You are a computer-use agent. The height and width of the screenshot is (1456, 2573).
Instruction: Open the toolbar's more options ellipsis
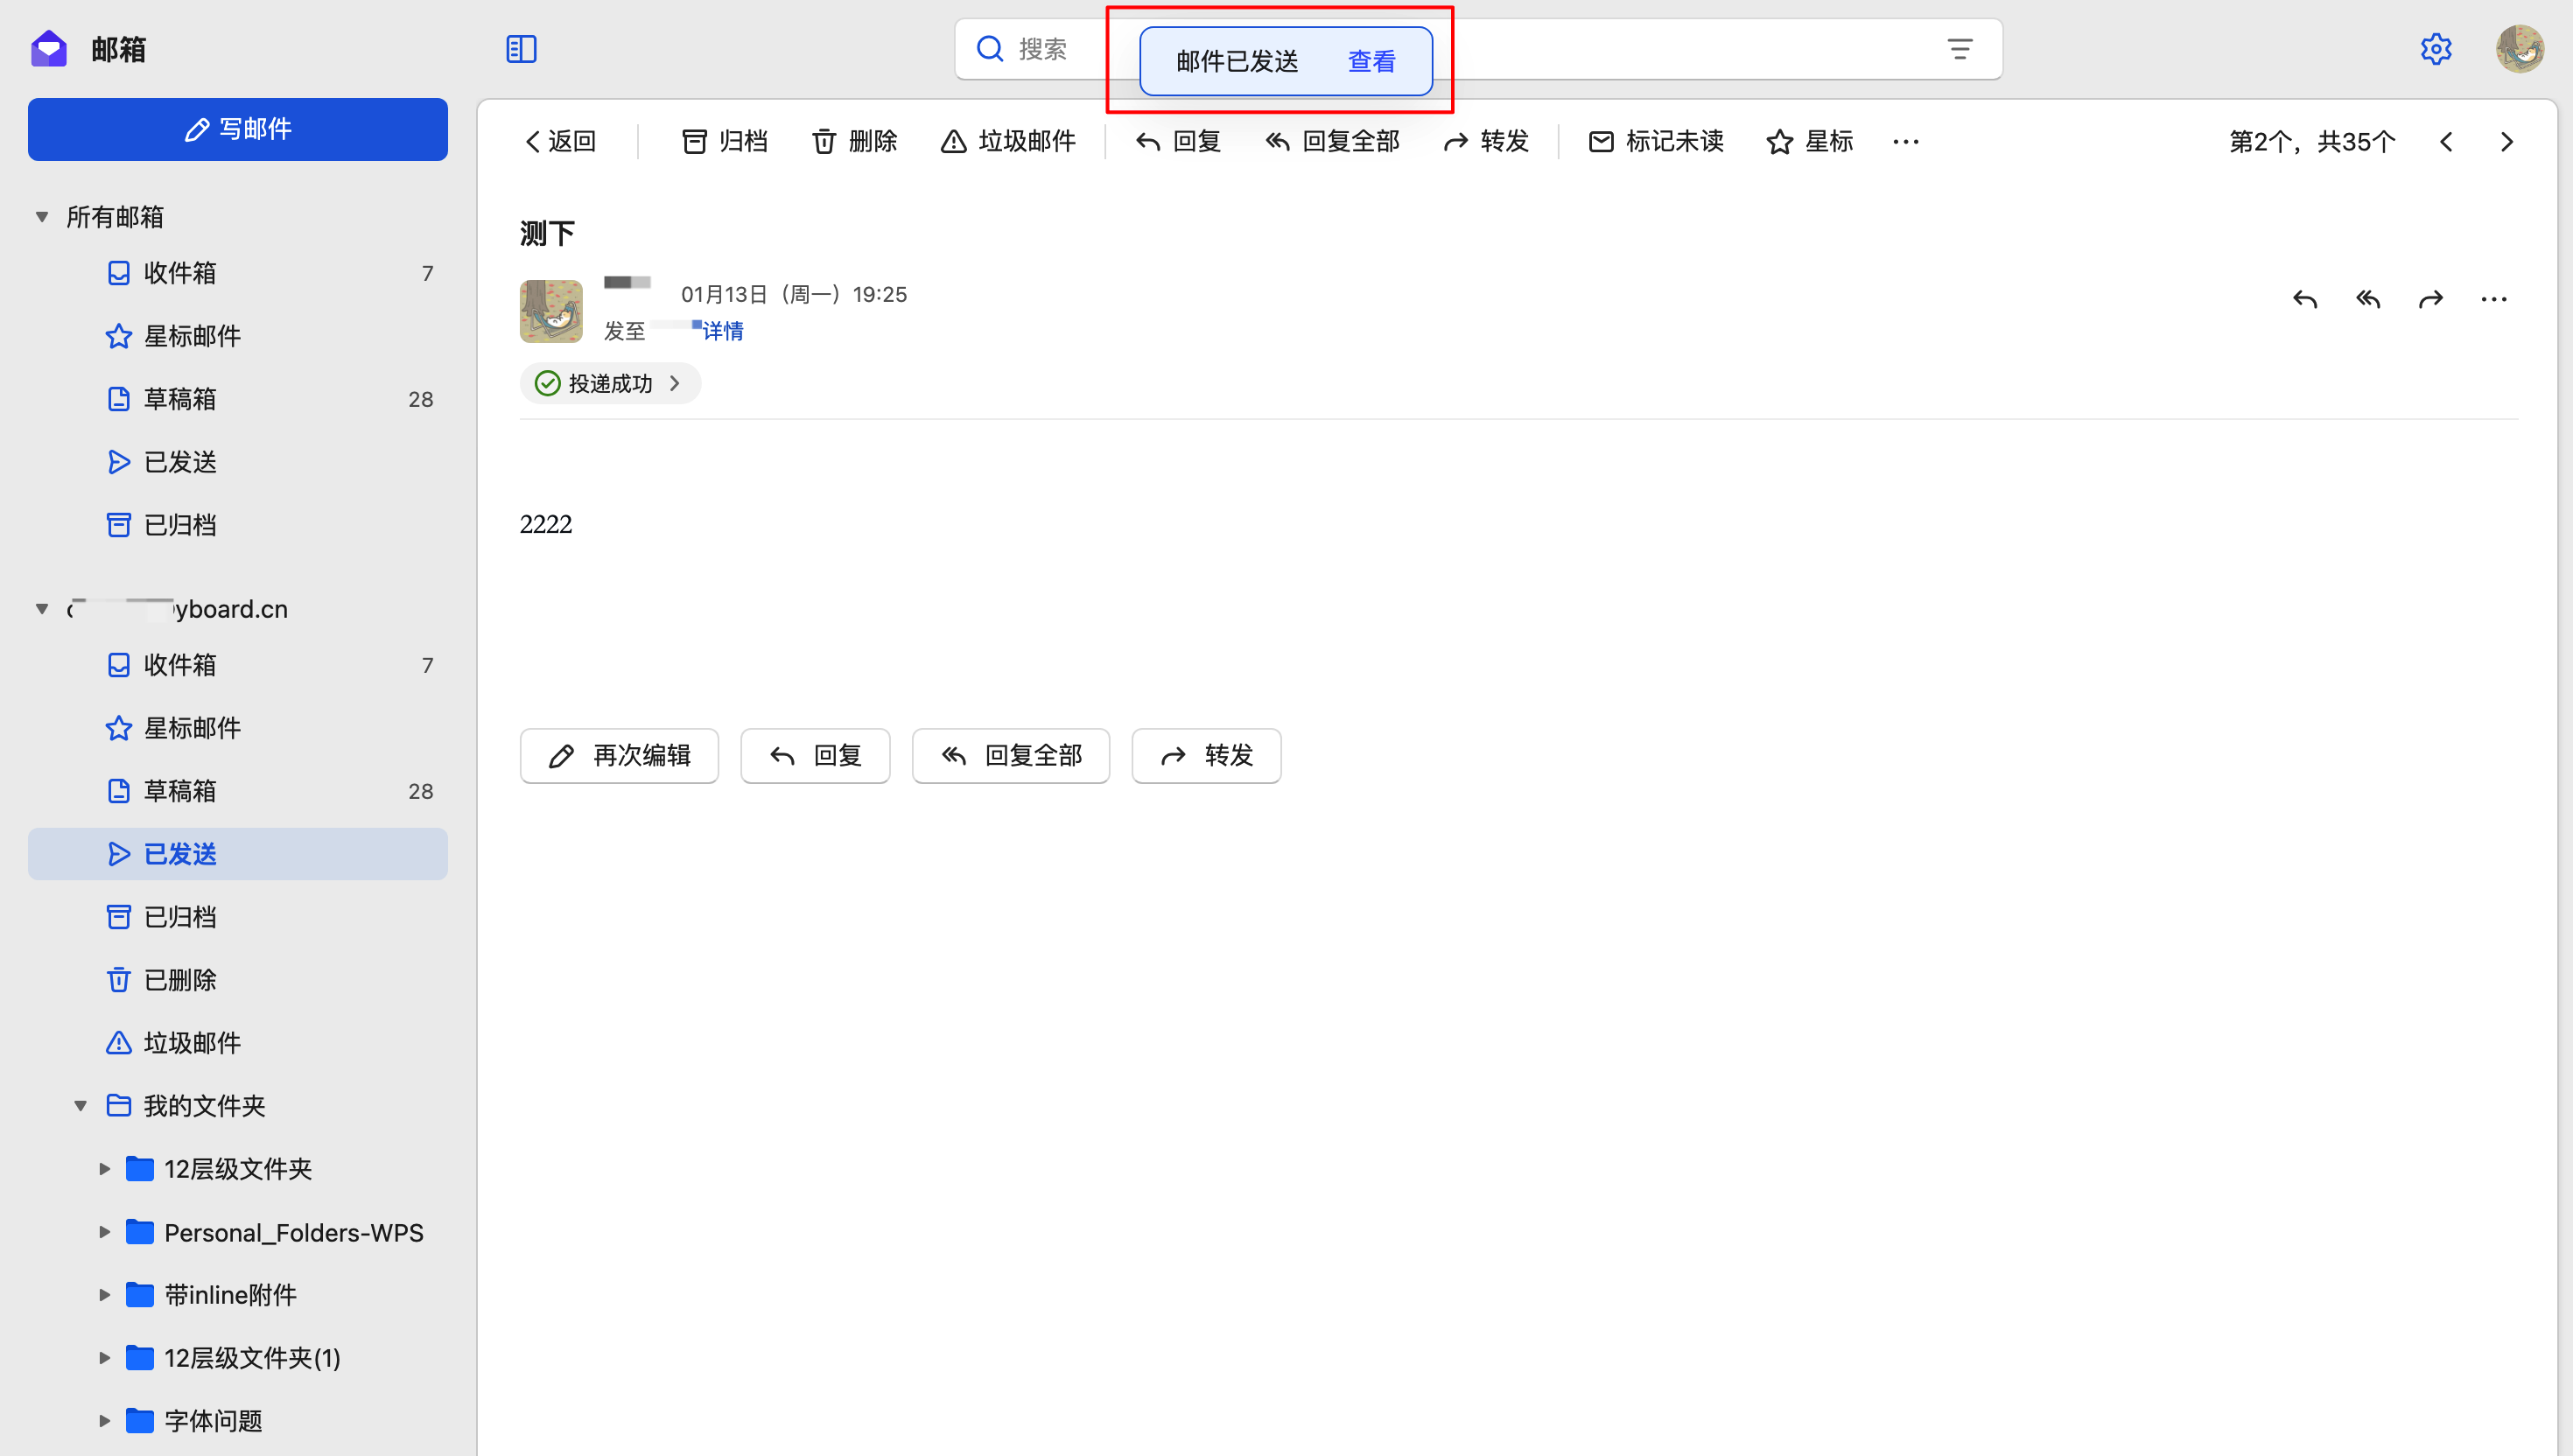coord(1905,141)
